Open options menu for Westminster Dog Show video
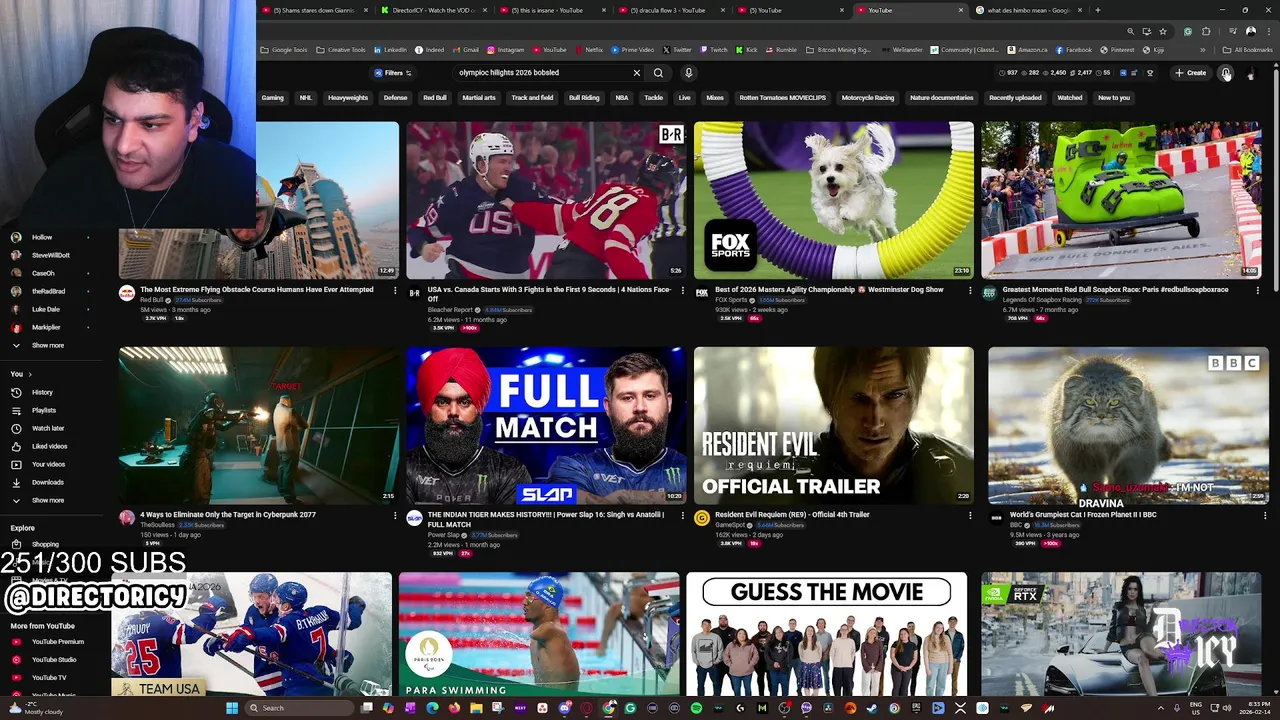The width and height of the screenshot is (1280, 720). 969,290
